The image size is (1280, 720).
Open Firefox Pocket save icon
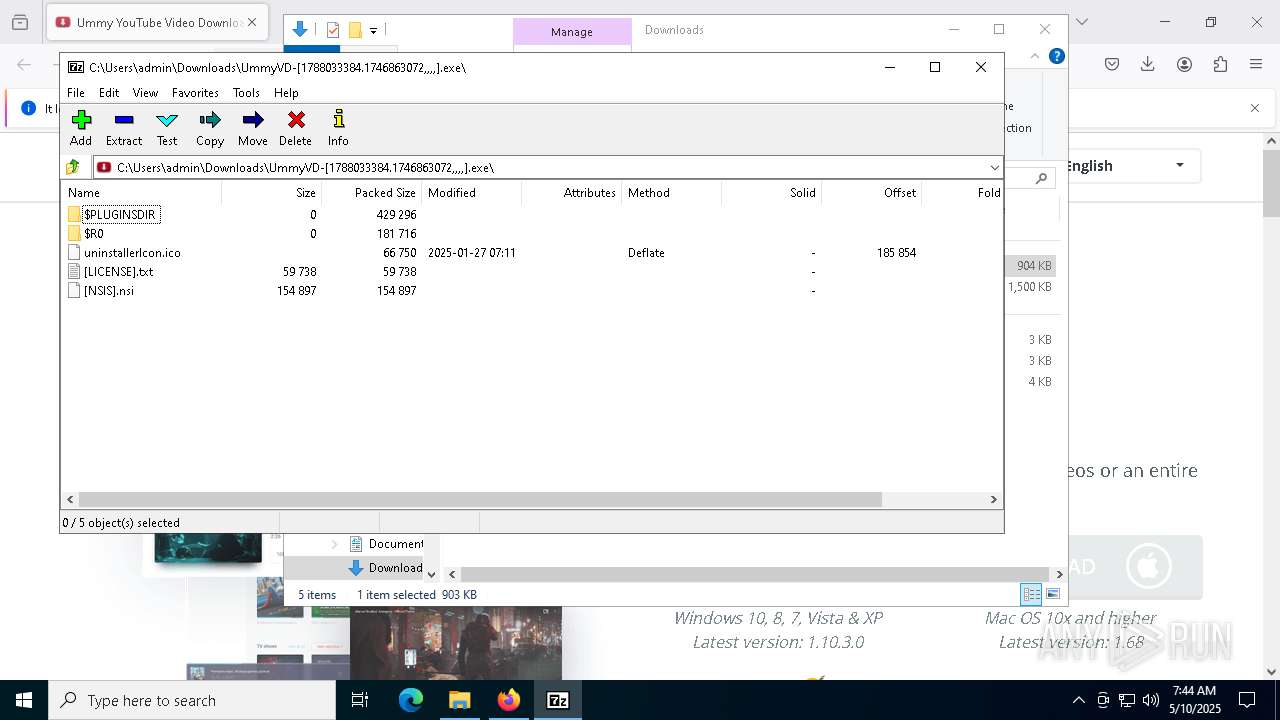click(1112, 64)
